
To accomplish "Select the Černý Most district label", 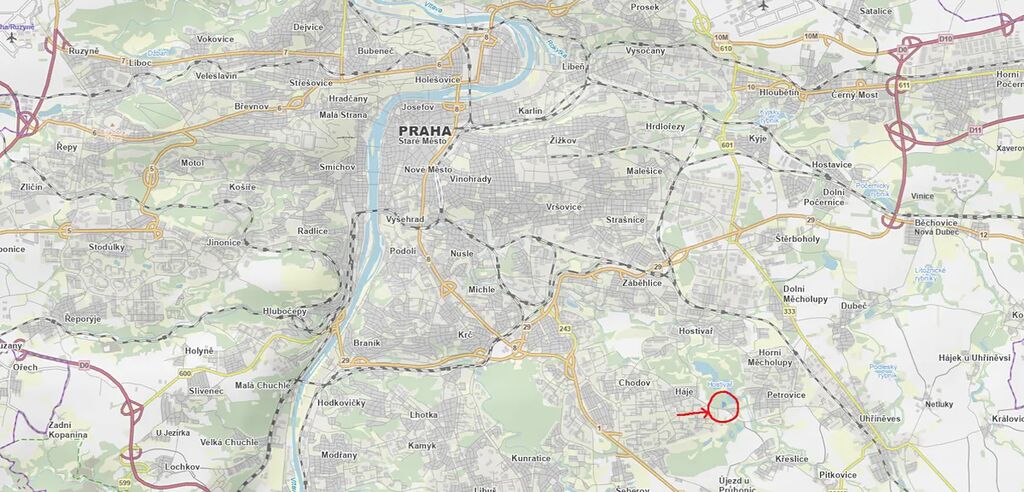I will click(855, 95).
